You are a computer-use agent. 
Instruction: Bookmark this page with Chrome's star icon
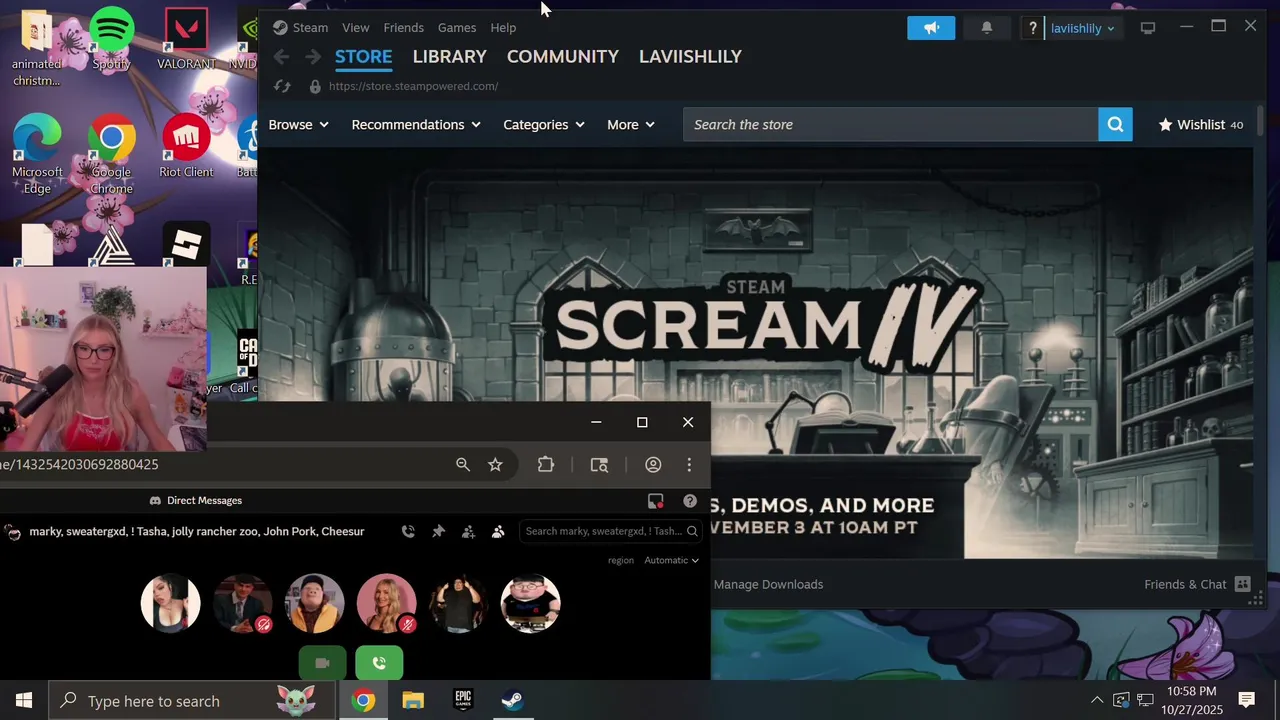pyautogui.click(x=495, y=464)
